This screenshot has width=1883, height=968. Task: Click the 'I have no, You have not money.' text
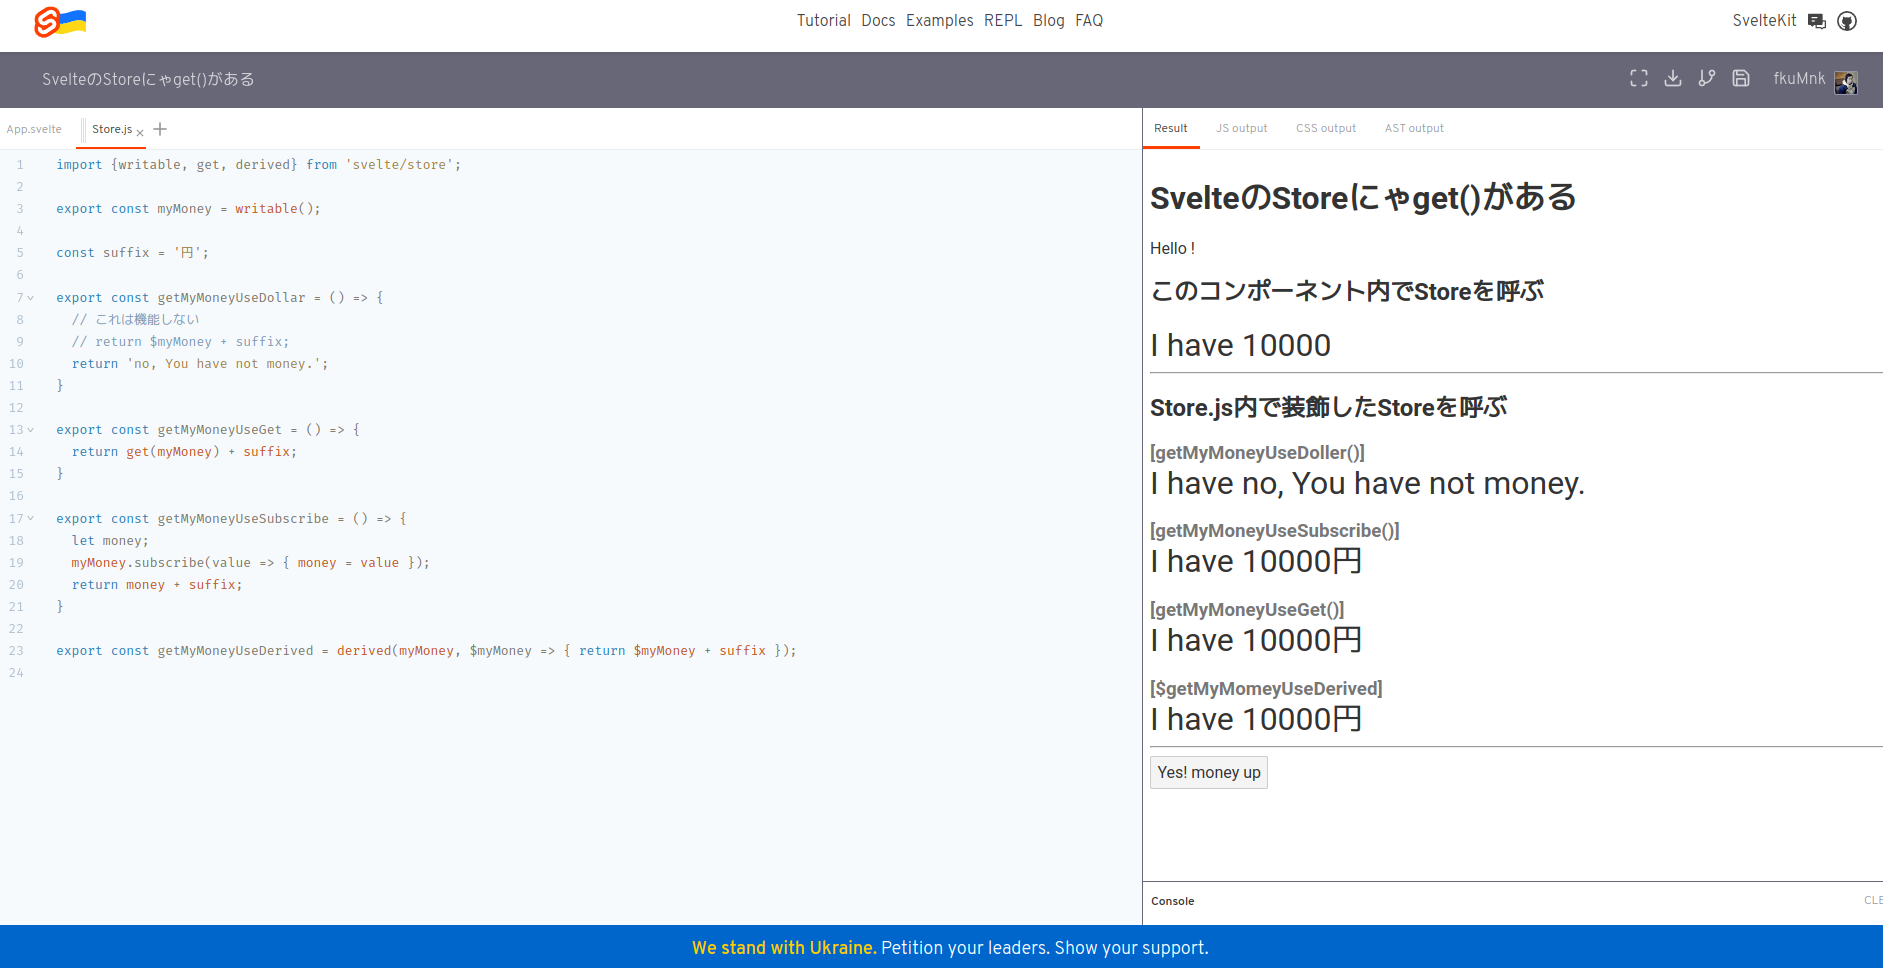1367,484
